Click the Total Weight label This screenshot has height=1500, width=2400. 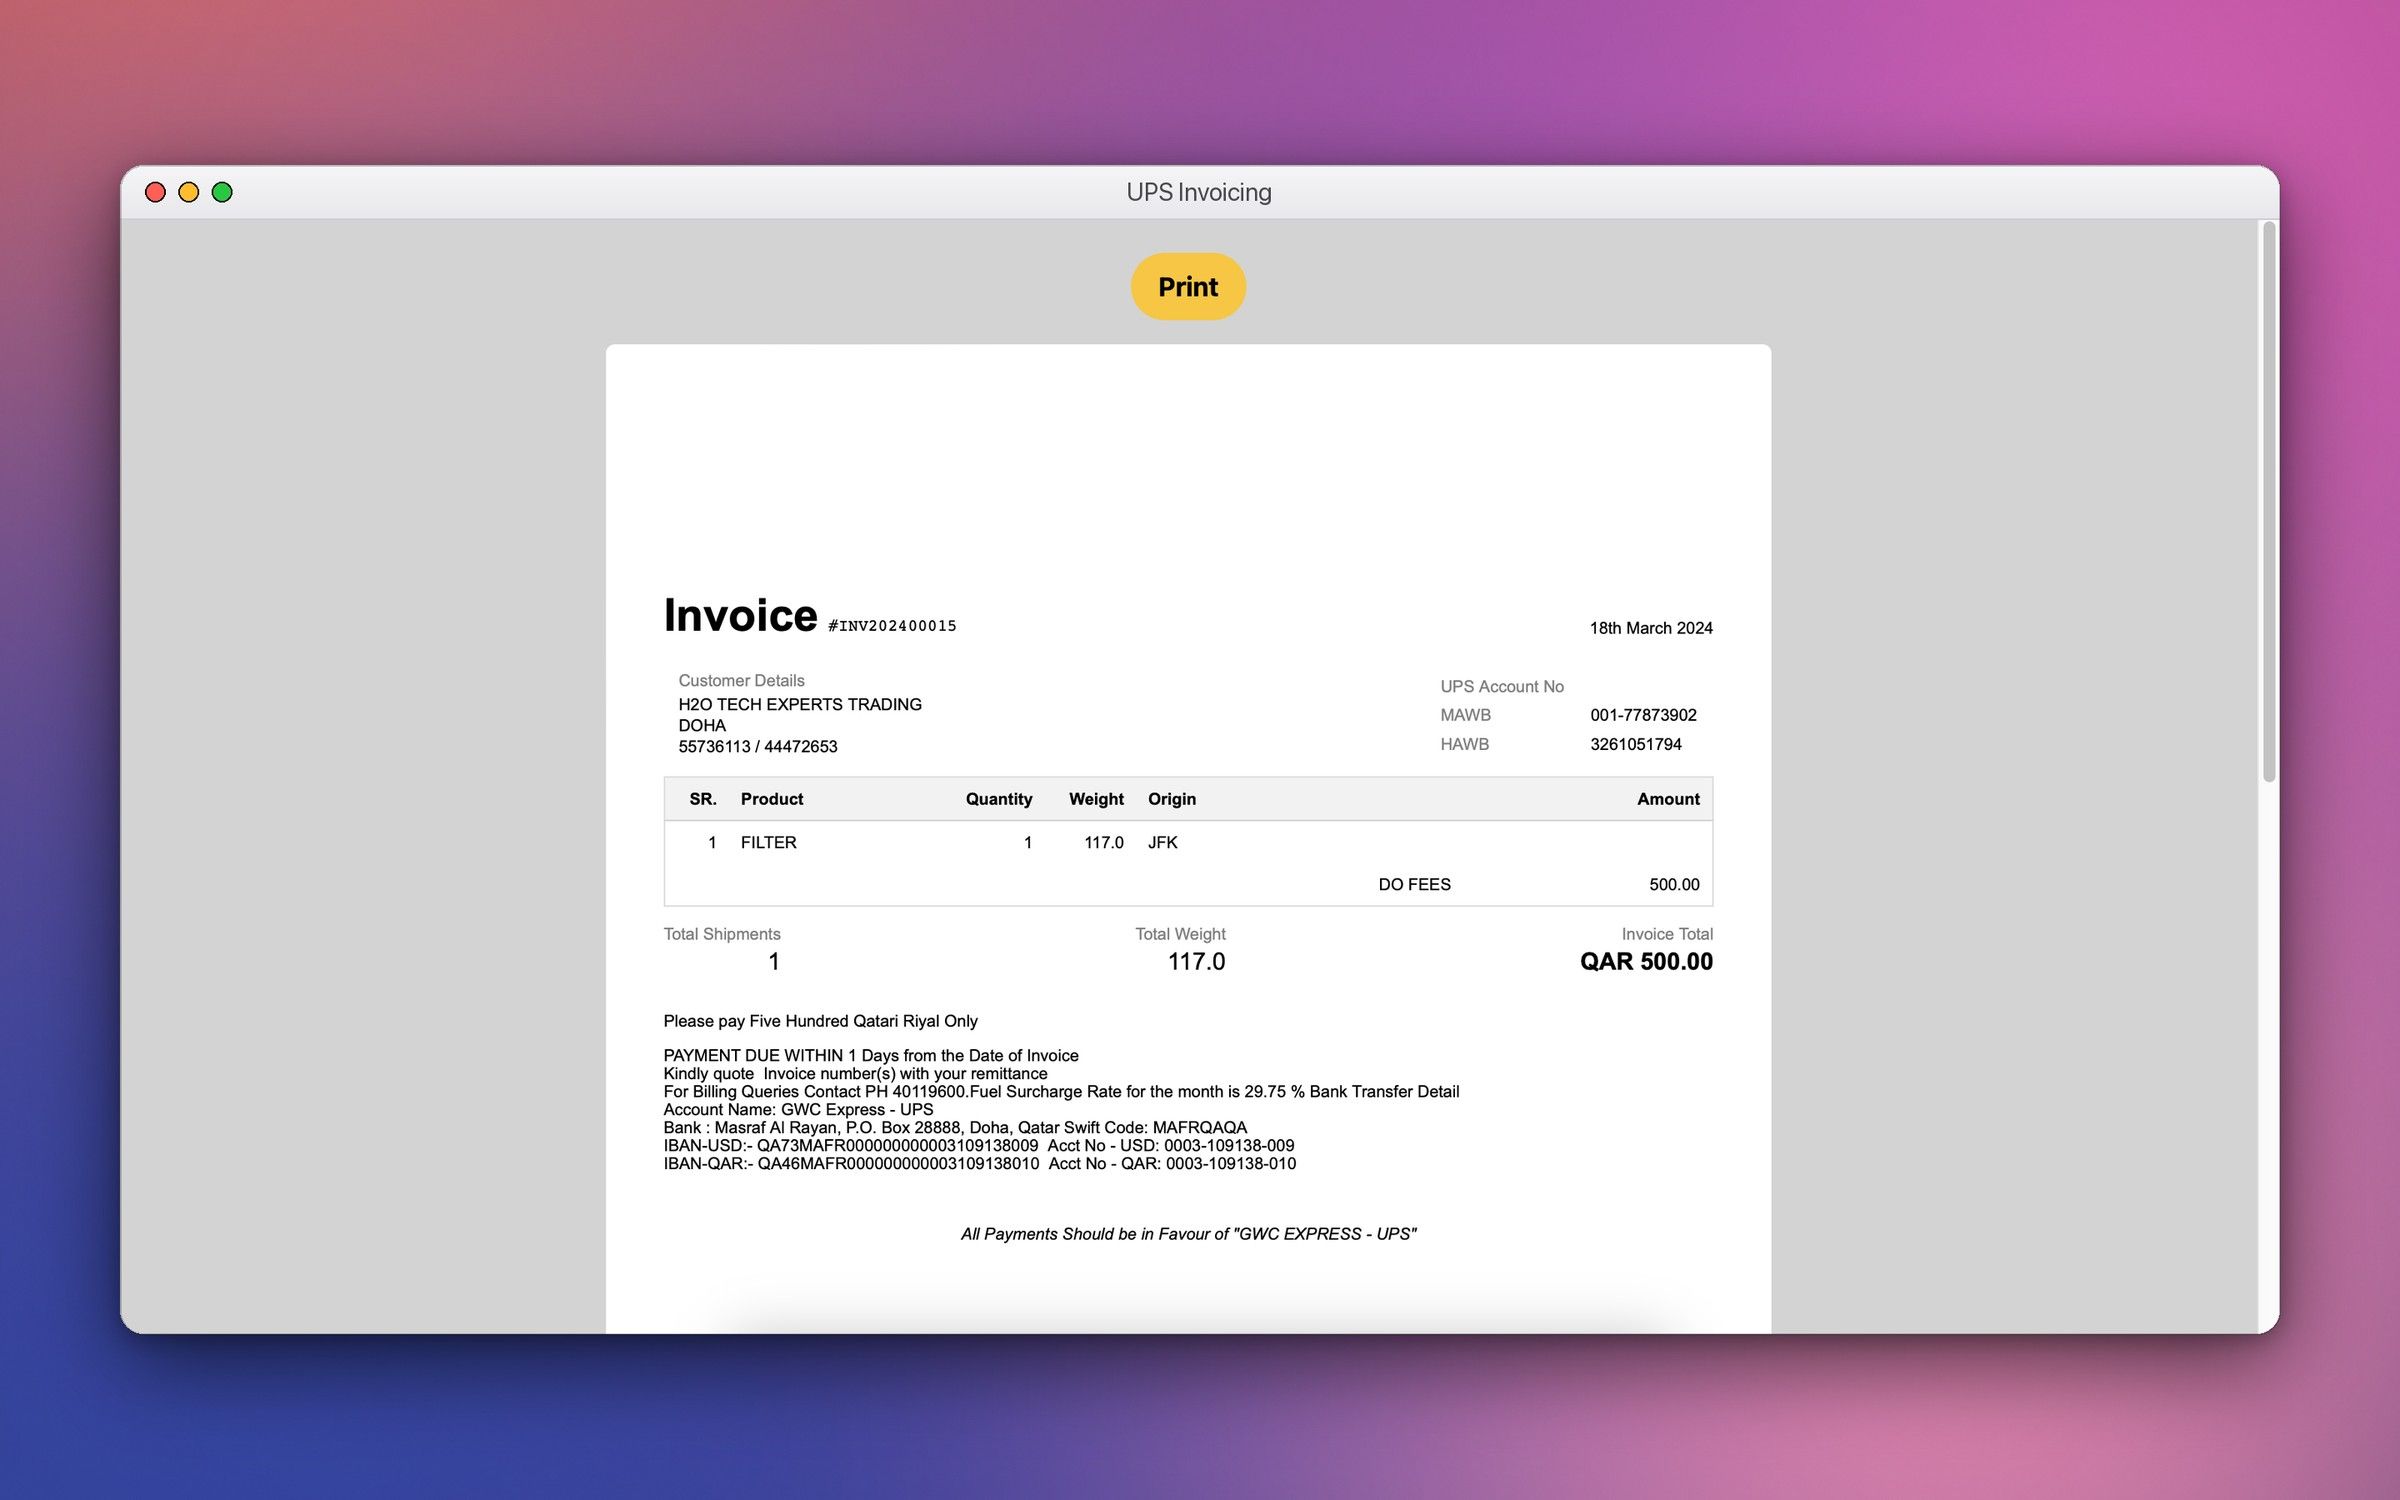[1180, 934]
